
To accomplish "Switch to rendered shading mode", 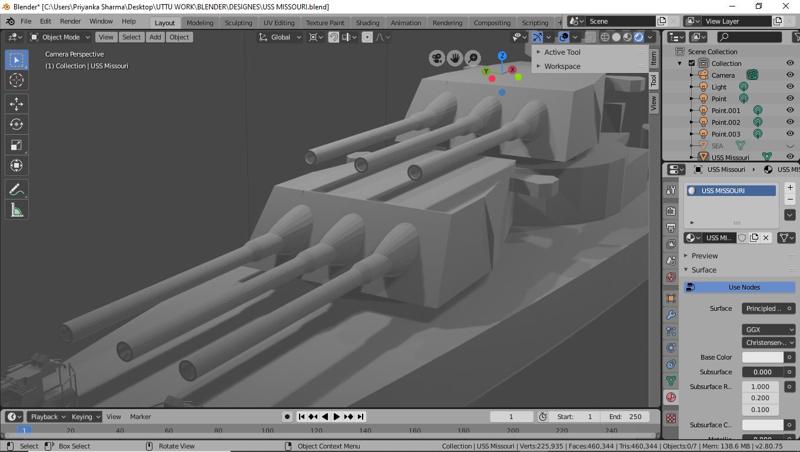I will [638, 37].
